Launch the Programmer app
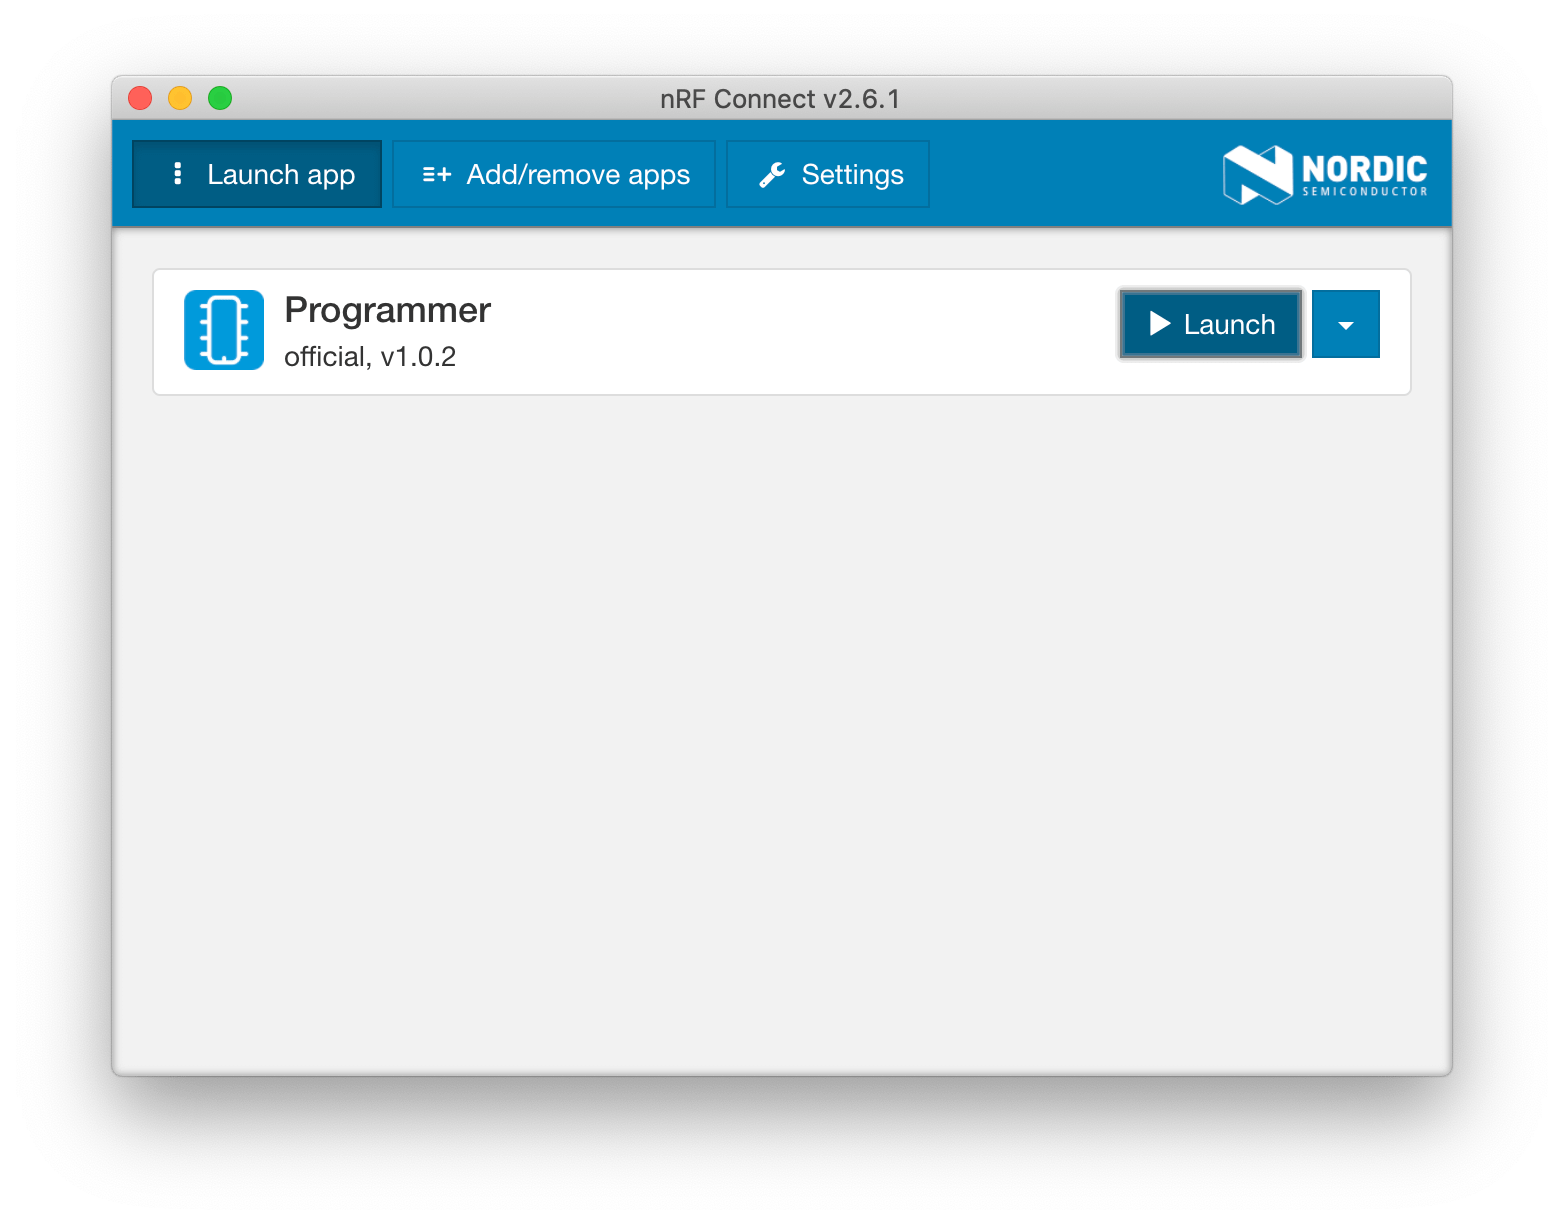The image size is (1564, 1224). click(1211, 324)
